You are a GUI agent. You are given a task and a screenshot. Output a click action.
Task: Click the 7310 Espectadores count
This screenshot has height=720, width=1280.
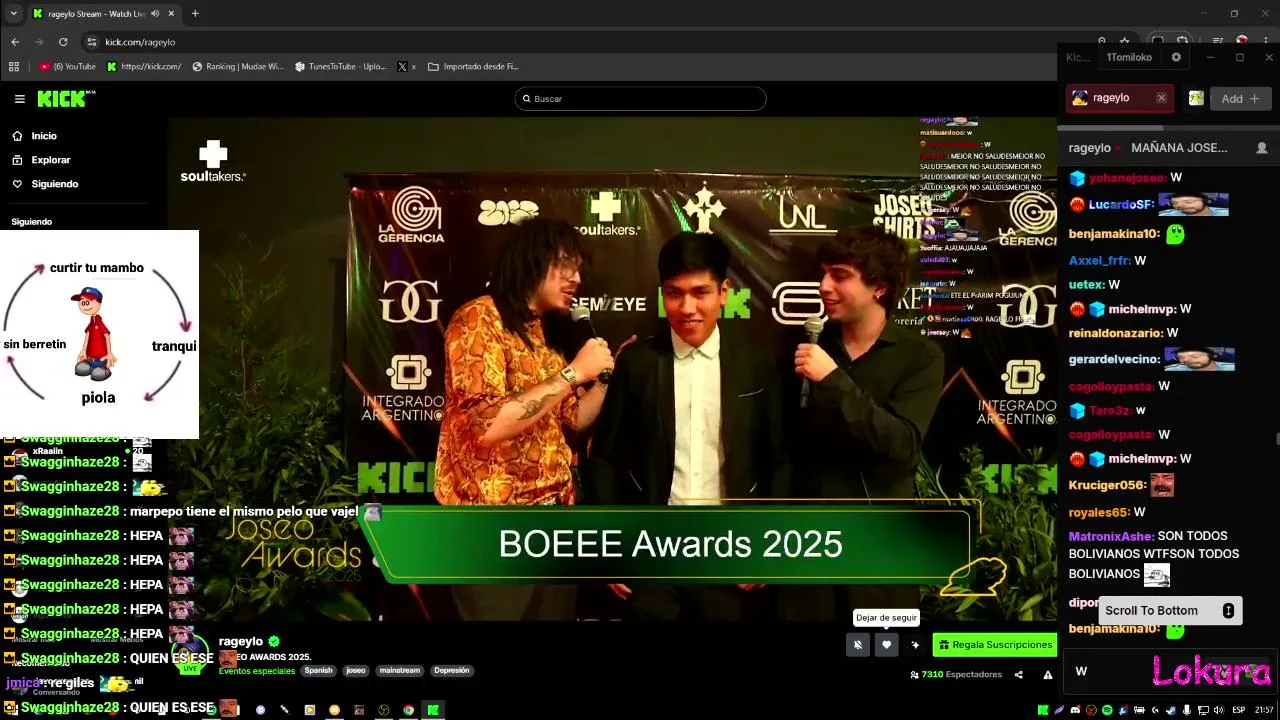956,675
